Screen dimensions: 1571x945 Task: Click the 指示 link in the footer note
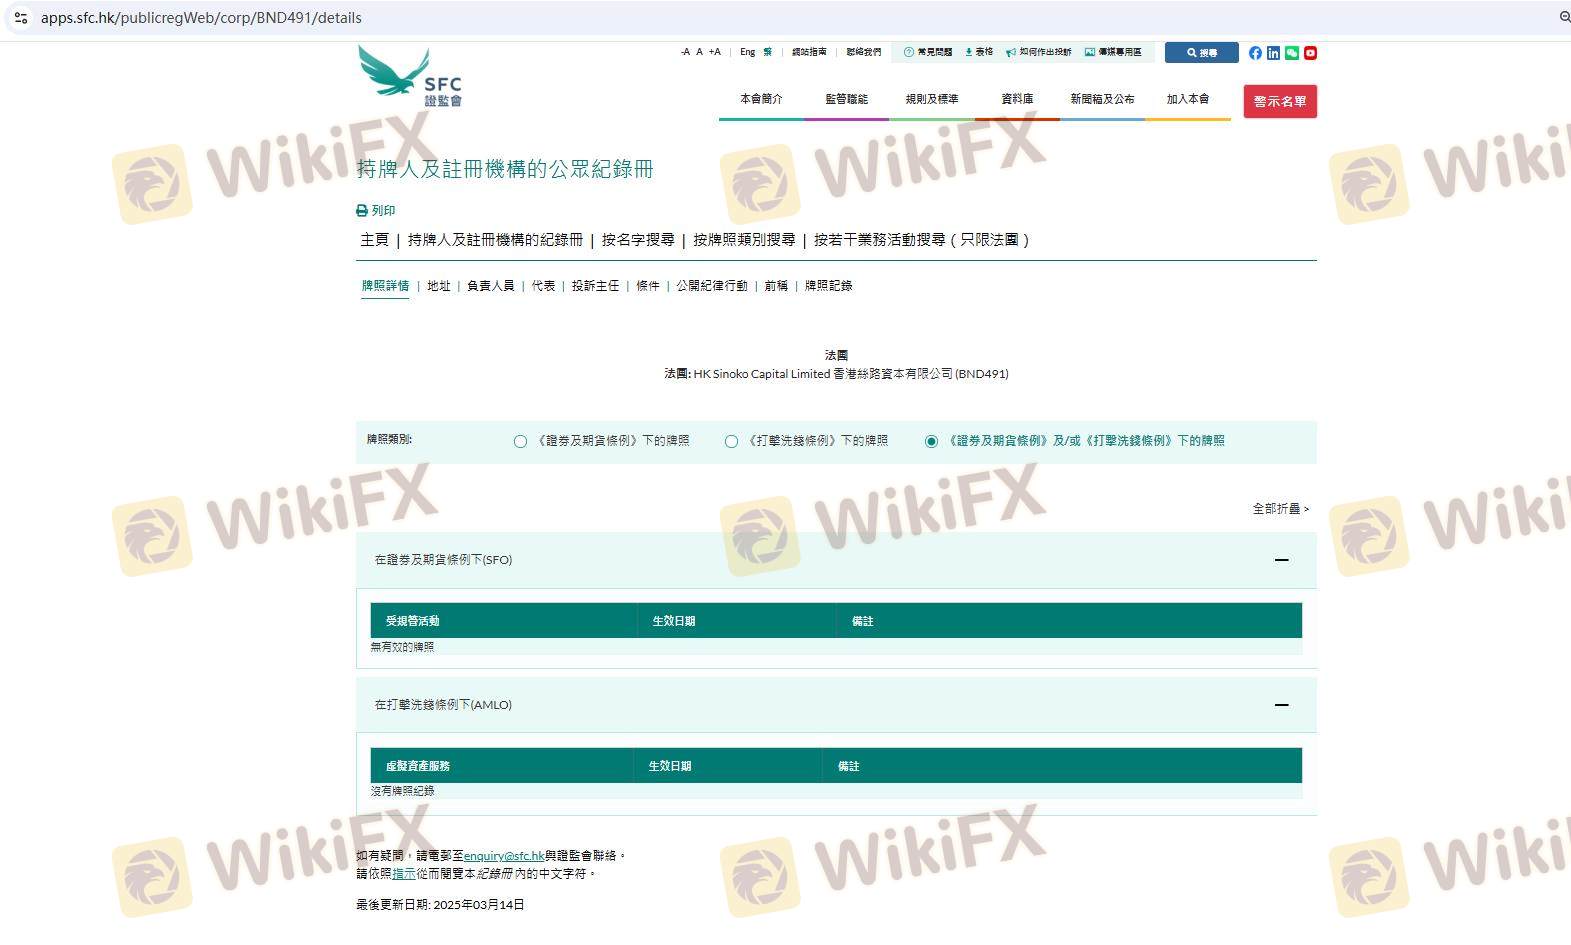tap(404, 874)
